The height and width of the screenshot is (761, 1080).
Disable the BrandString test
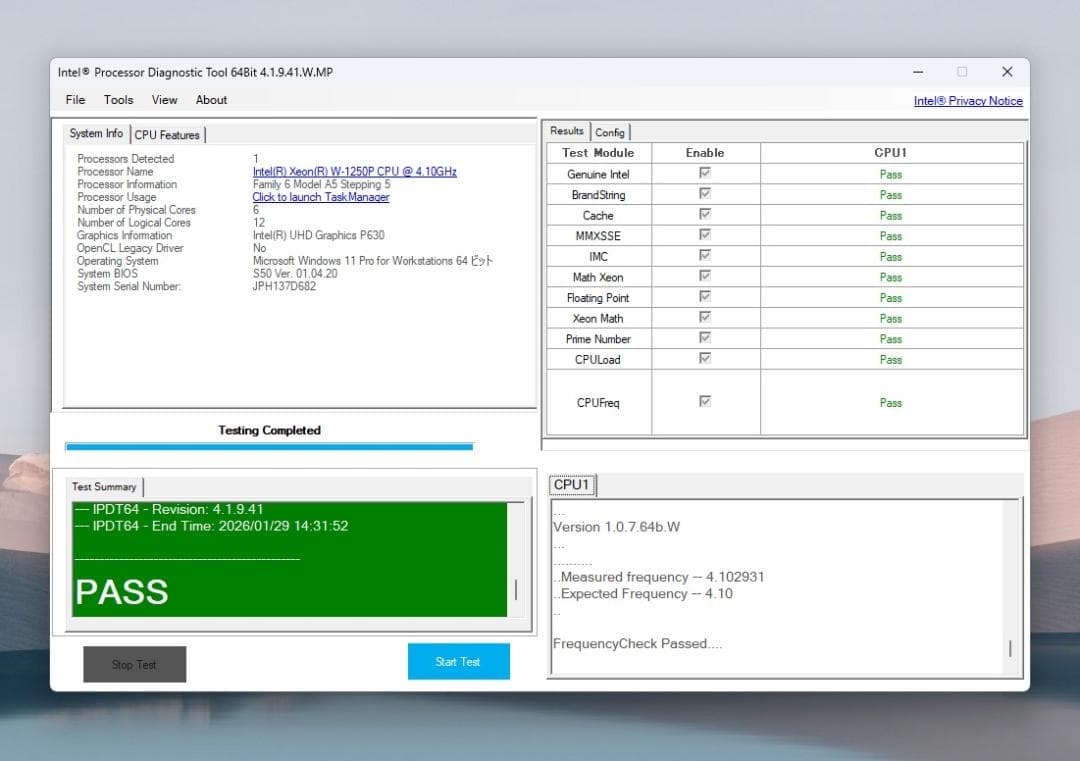pos(705,194)
